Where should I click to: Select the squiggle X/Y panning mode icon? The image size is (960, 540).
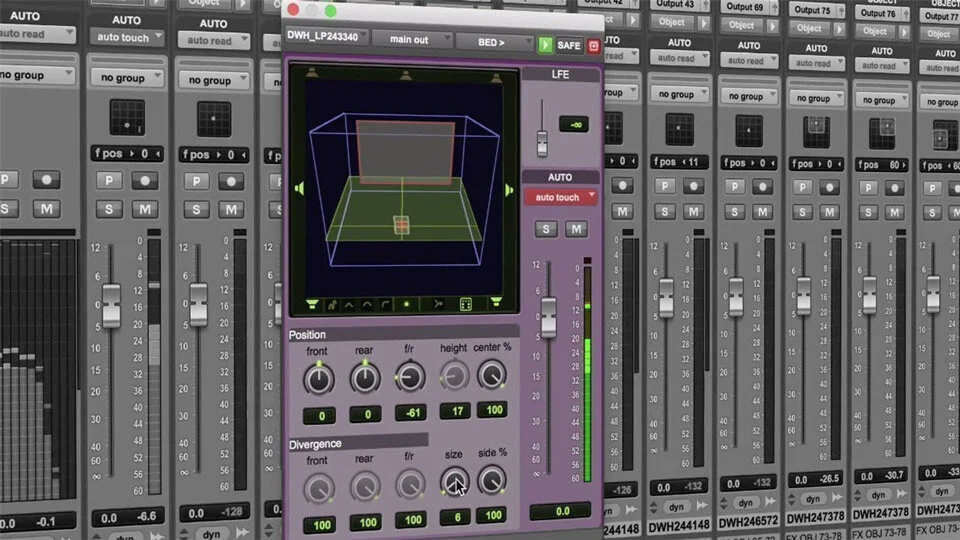pos(332,304)
